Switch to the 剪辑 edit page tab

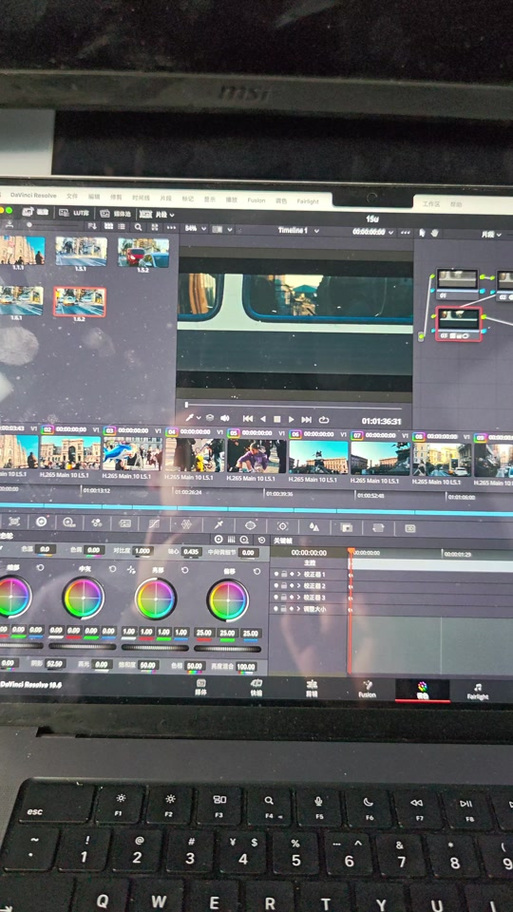click(x=312, y=689)
